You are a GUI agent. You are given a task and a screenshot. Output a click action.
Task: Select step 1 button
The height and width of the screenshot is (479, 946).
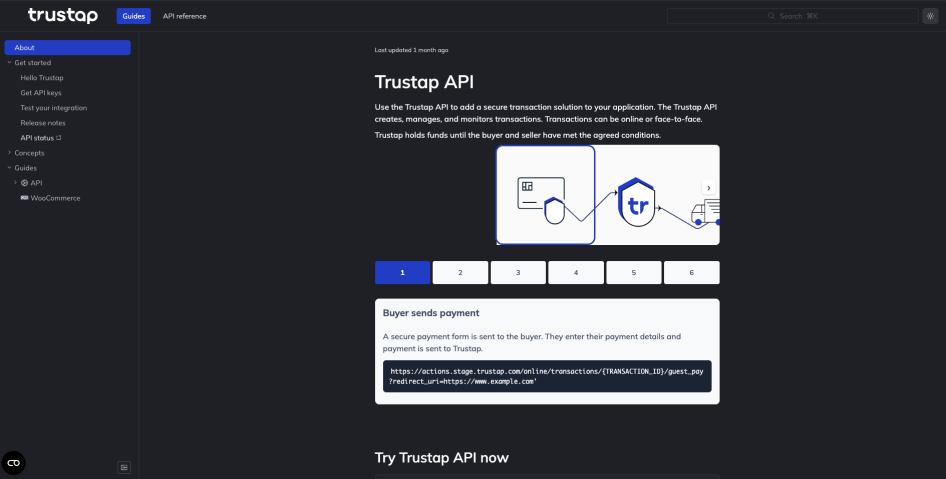coord(402,273)
